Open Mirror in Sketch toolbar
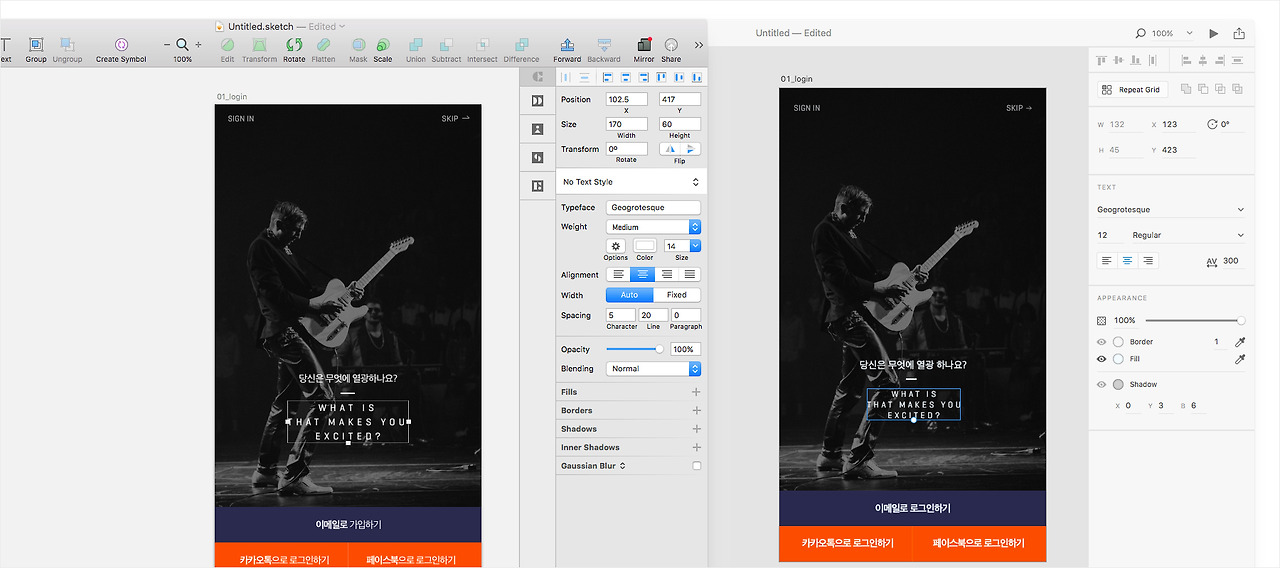This screenshot has height=568, width=1280. tap(644, 49)
